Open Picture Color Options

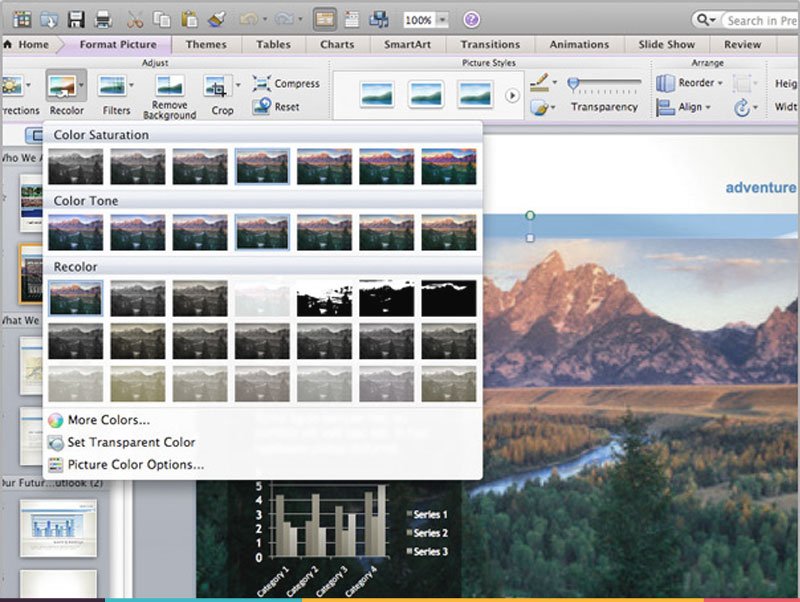tap(135, 464)
